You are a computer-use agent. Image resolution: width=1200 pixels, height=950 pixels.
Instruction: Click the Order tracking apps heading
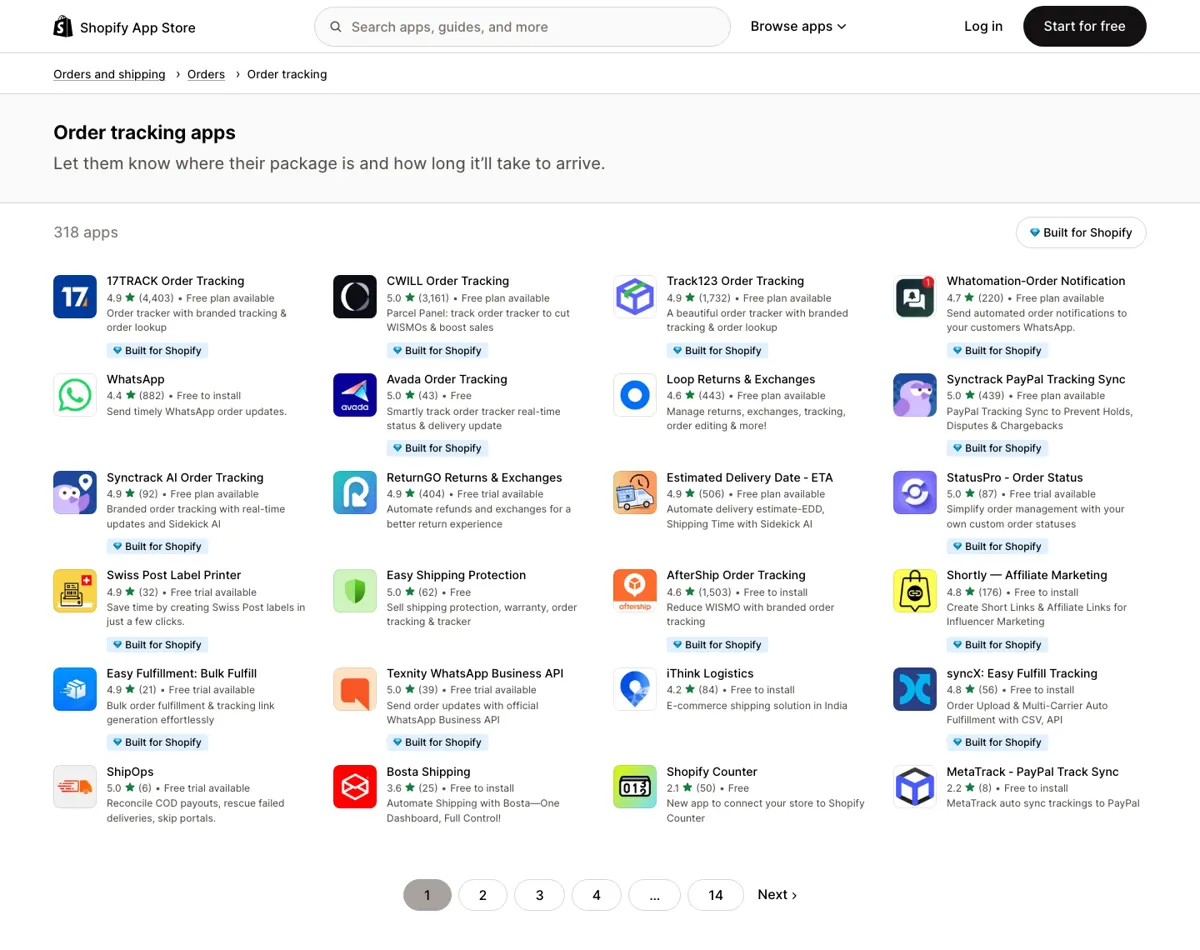pyautogui.click(x=145, y=132)
